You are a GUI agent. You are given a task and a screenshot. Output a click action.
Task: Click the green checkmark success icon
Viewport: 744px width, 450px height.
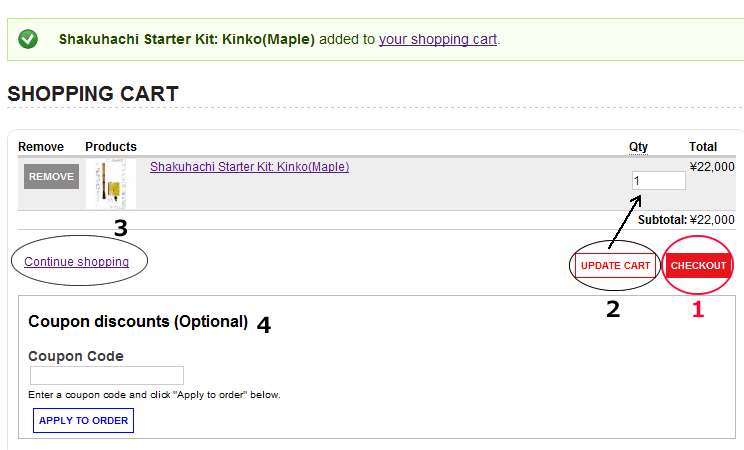pyautogui.click(x=28, y=39)
